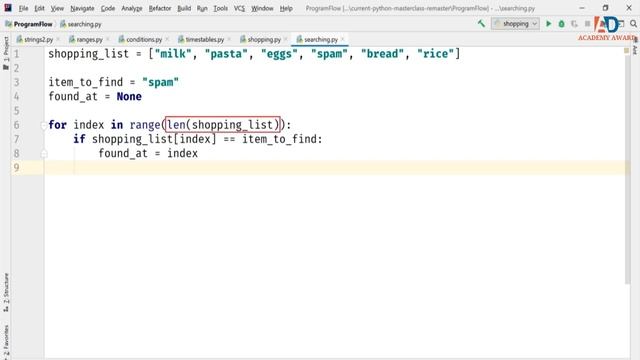Click the inspection status indicator above scrollbar
640x360 pixels.
click(x=627, y=51)
